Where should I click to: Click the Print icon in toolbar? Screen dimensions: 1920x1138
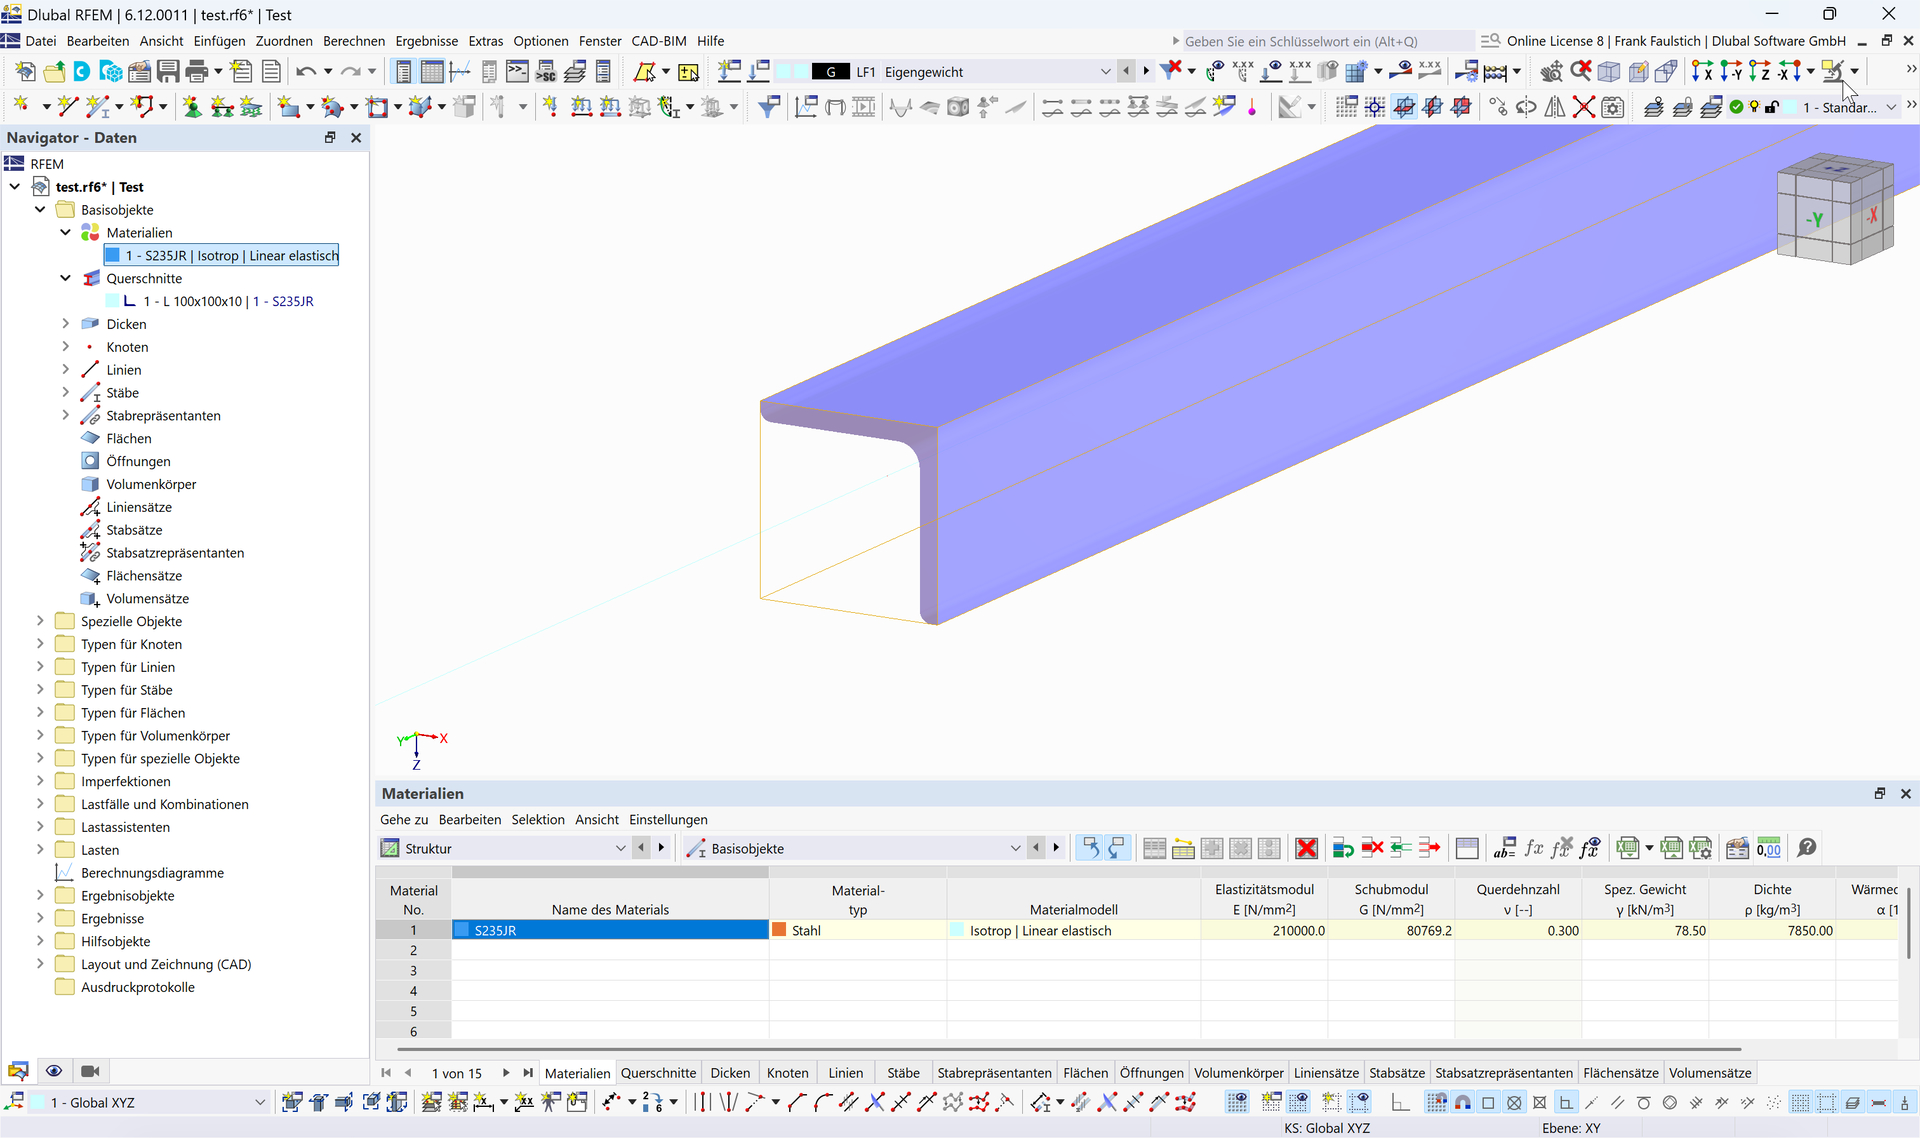pos(197,72)
